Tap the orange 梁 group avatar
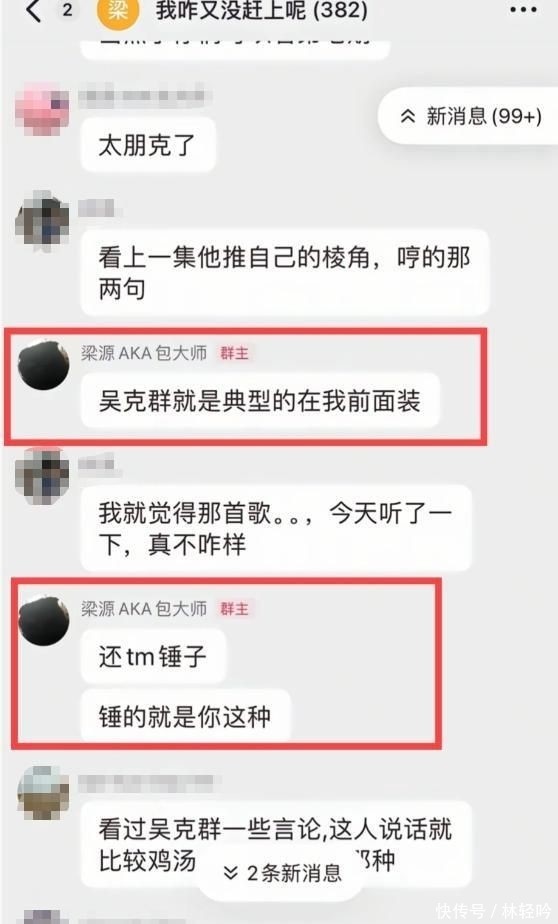Viewport: 558px width, 924px height. click(x=118, y=12)
